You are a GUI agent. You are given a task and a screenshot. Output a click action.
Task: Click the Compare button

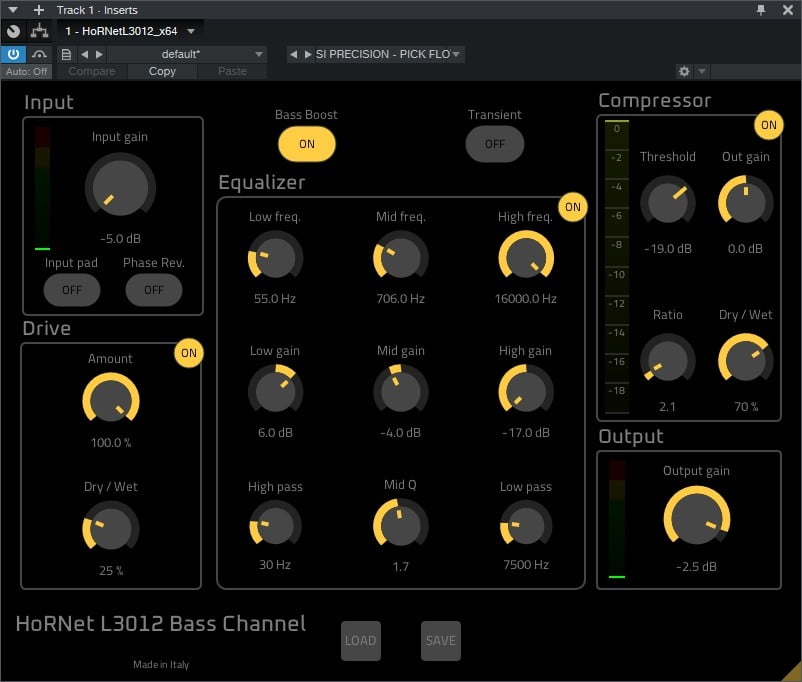pos(92,72)
